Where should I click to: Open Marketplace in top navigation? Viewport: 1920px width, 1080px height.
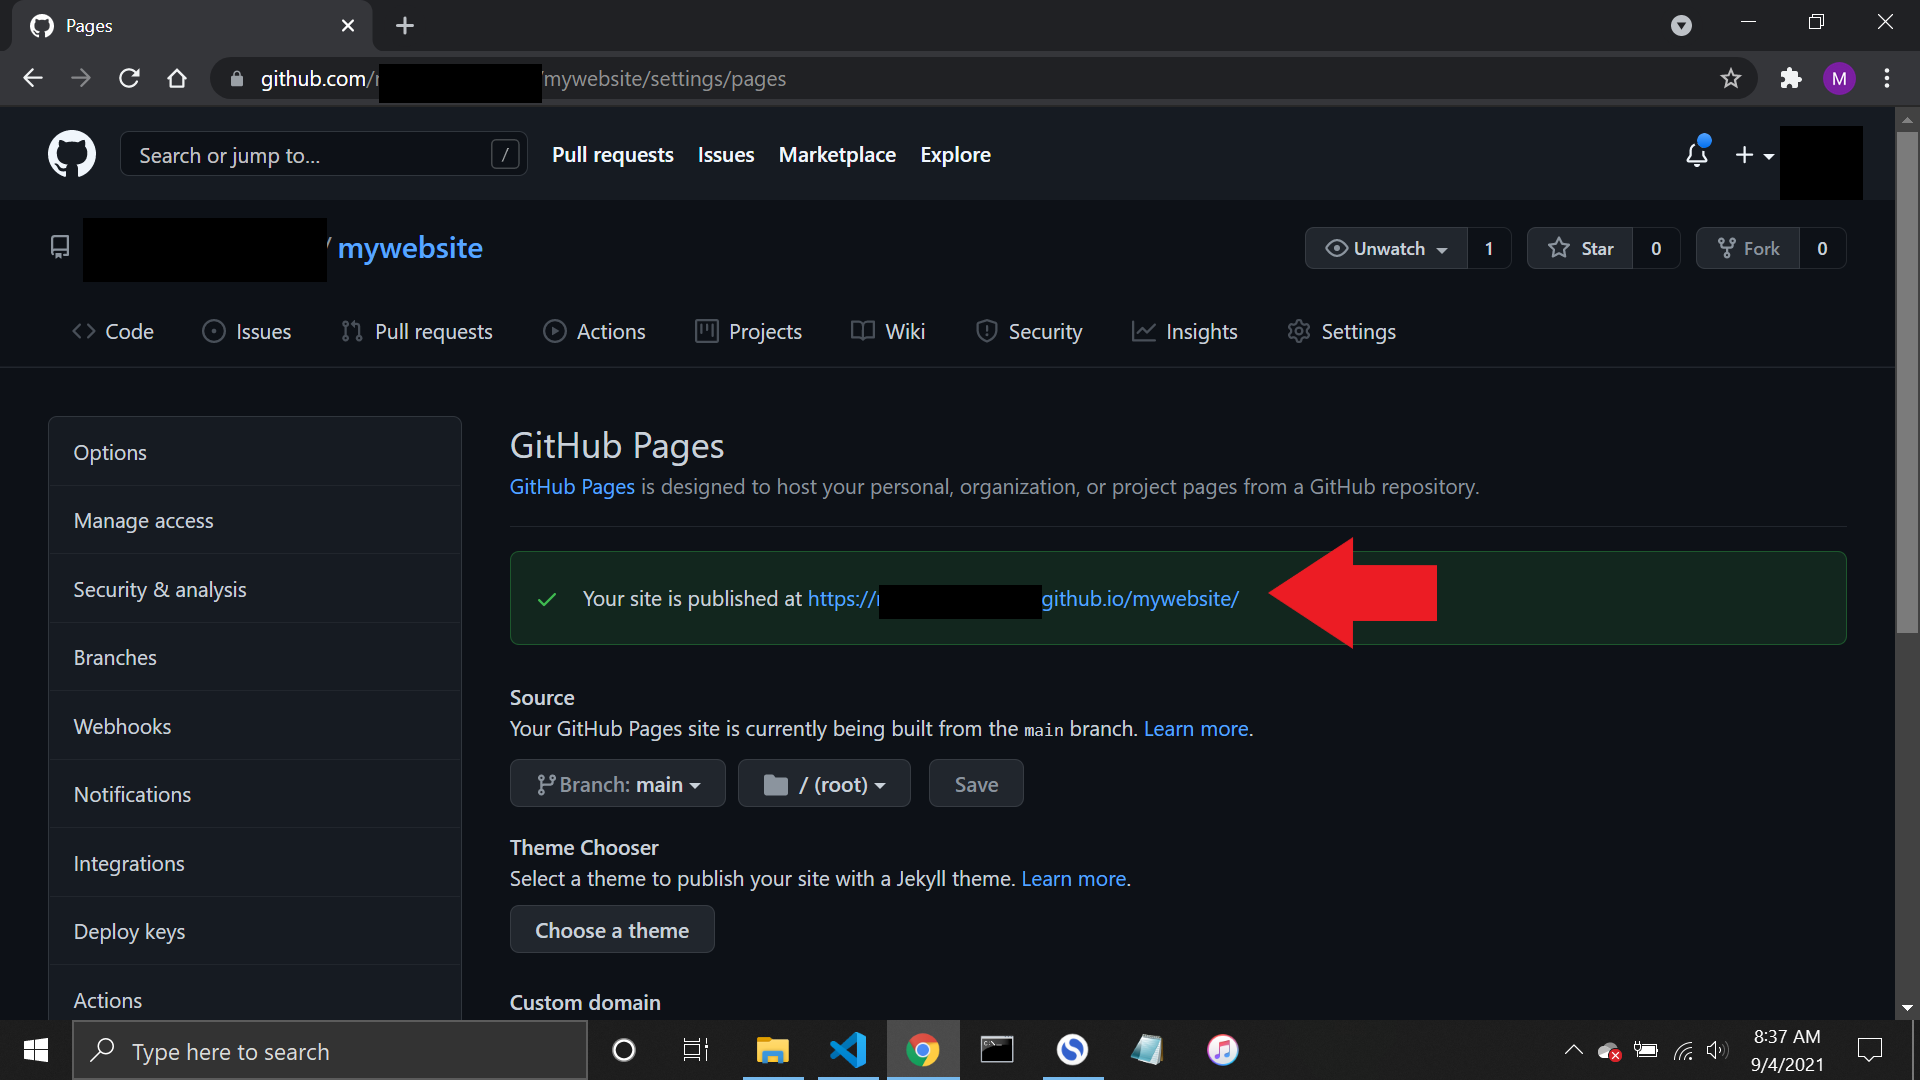click(x=837, y=155)
